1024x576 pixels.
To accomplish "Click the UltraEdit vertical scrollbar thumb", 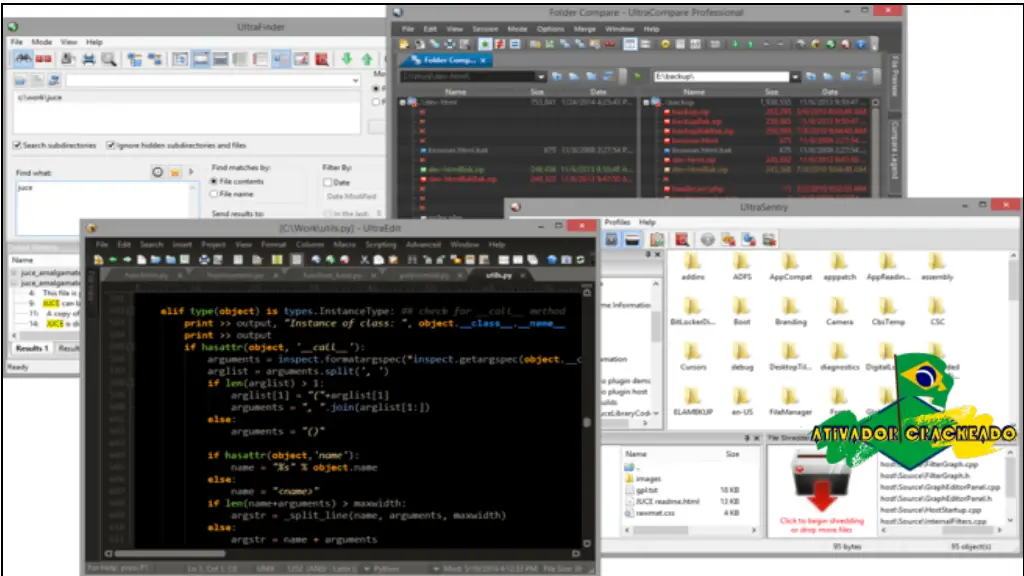I will click(586, 423).
